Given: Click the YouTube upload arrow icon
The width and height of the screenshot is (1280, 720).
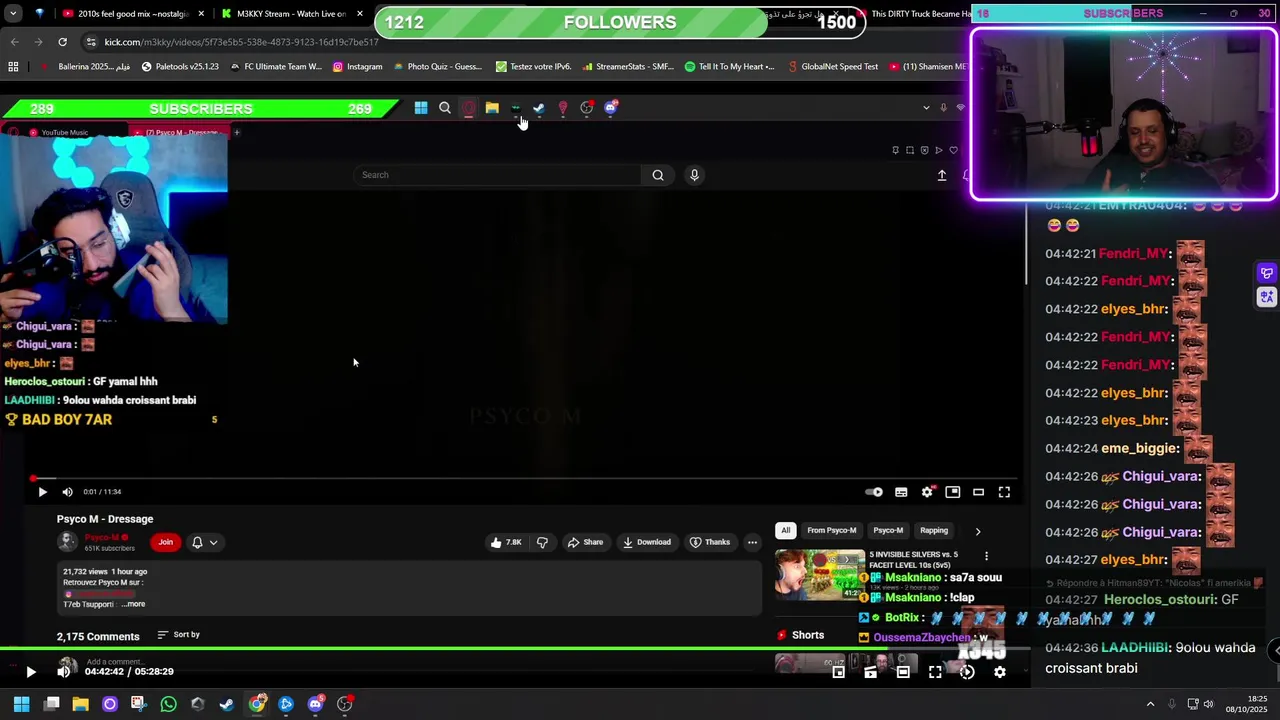Looking at the screenshot, I should click(x=941, y=175).
